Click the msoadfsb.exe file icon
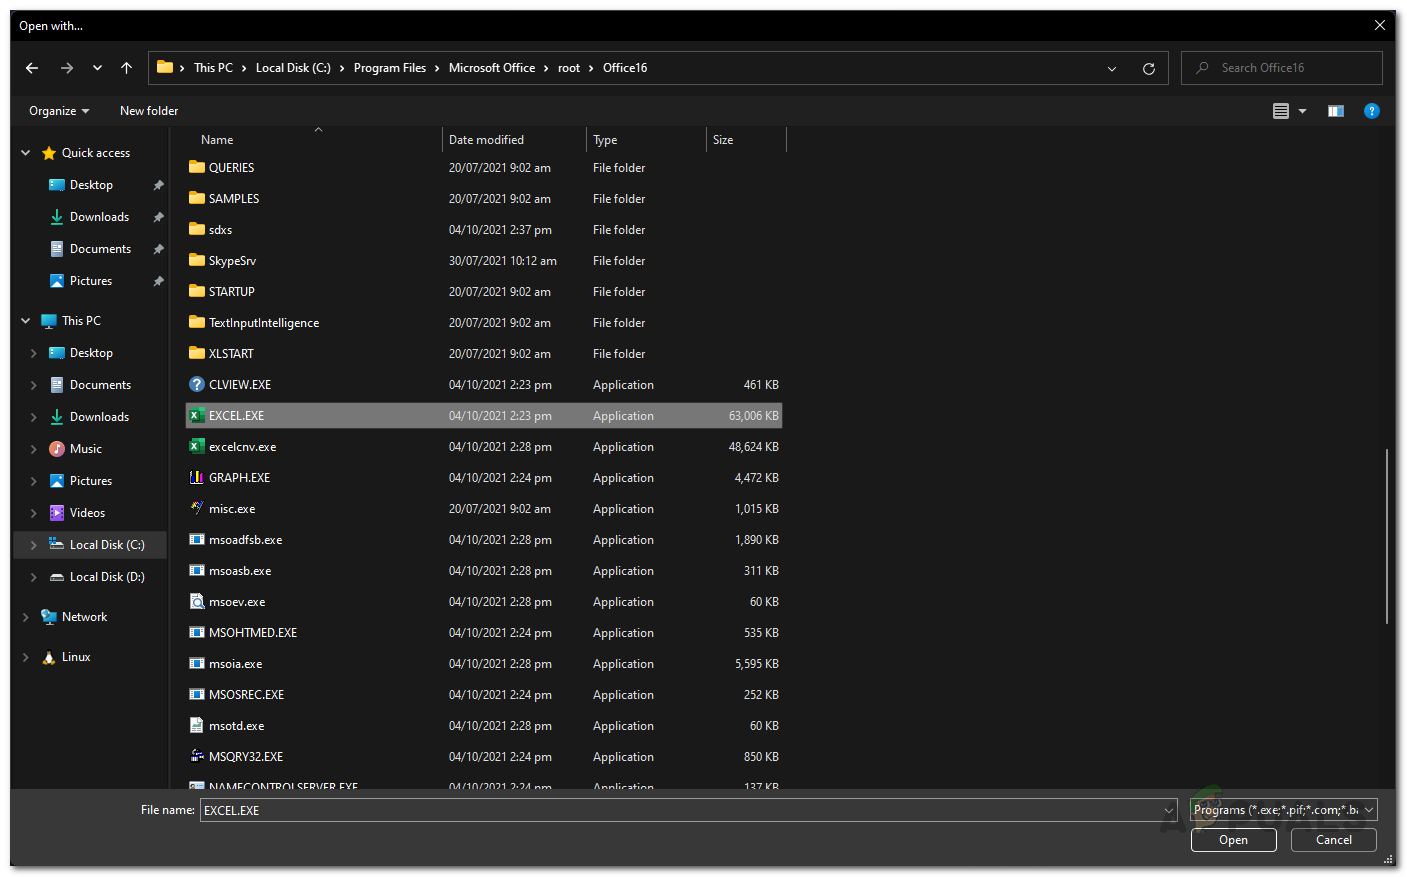 coord(197,540)
